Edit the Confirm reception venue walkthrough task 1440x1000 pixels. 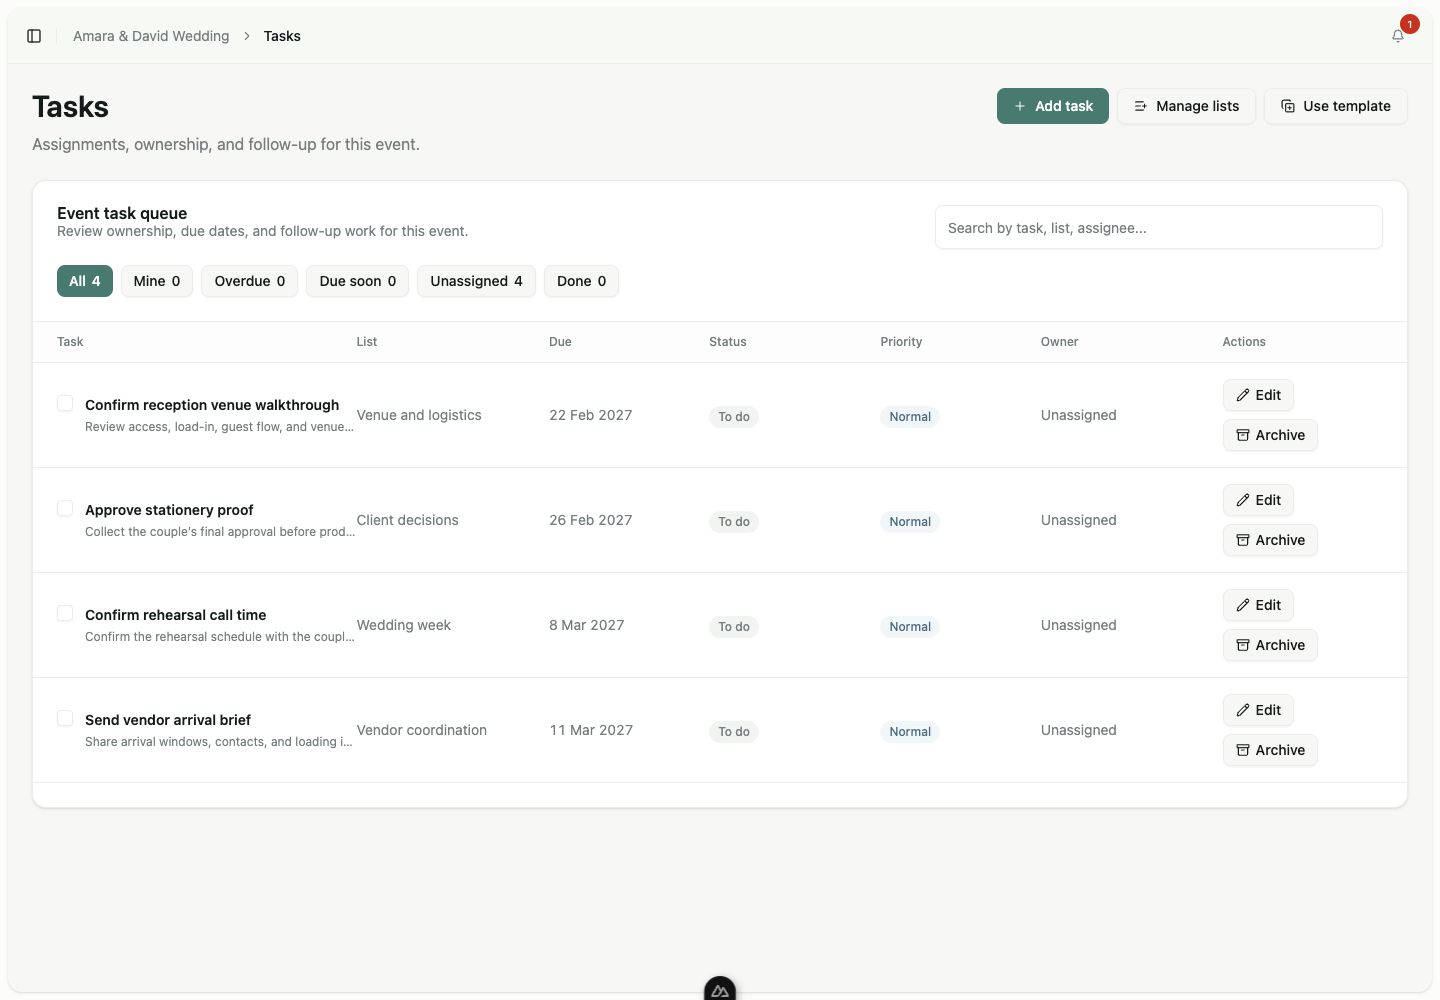coord(1258,395)
